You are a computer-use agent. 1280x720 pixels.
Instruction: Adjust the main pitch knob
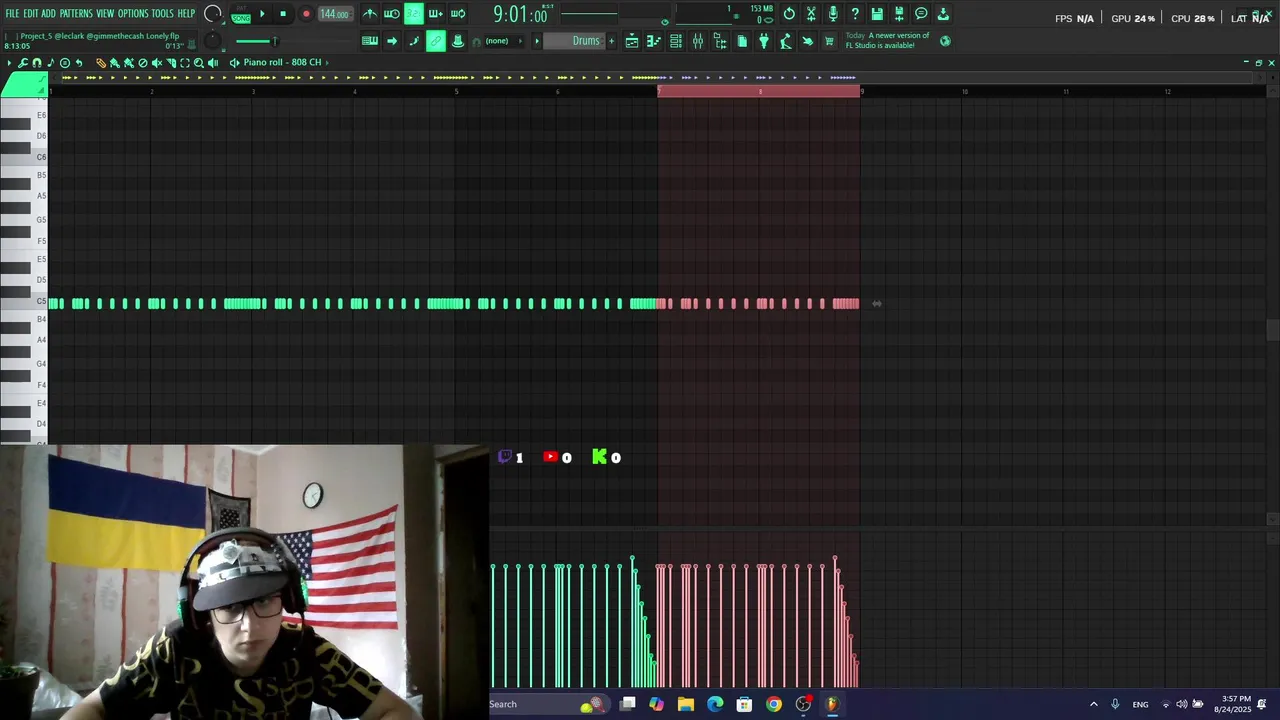[x=212, y=41]
